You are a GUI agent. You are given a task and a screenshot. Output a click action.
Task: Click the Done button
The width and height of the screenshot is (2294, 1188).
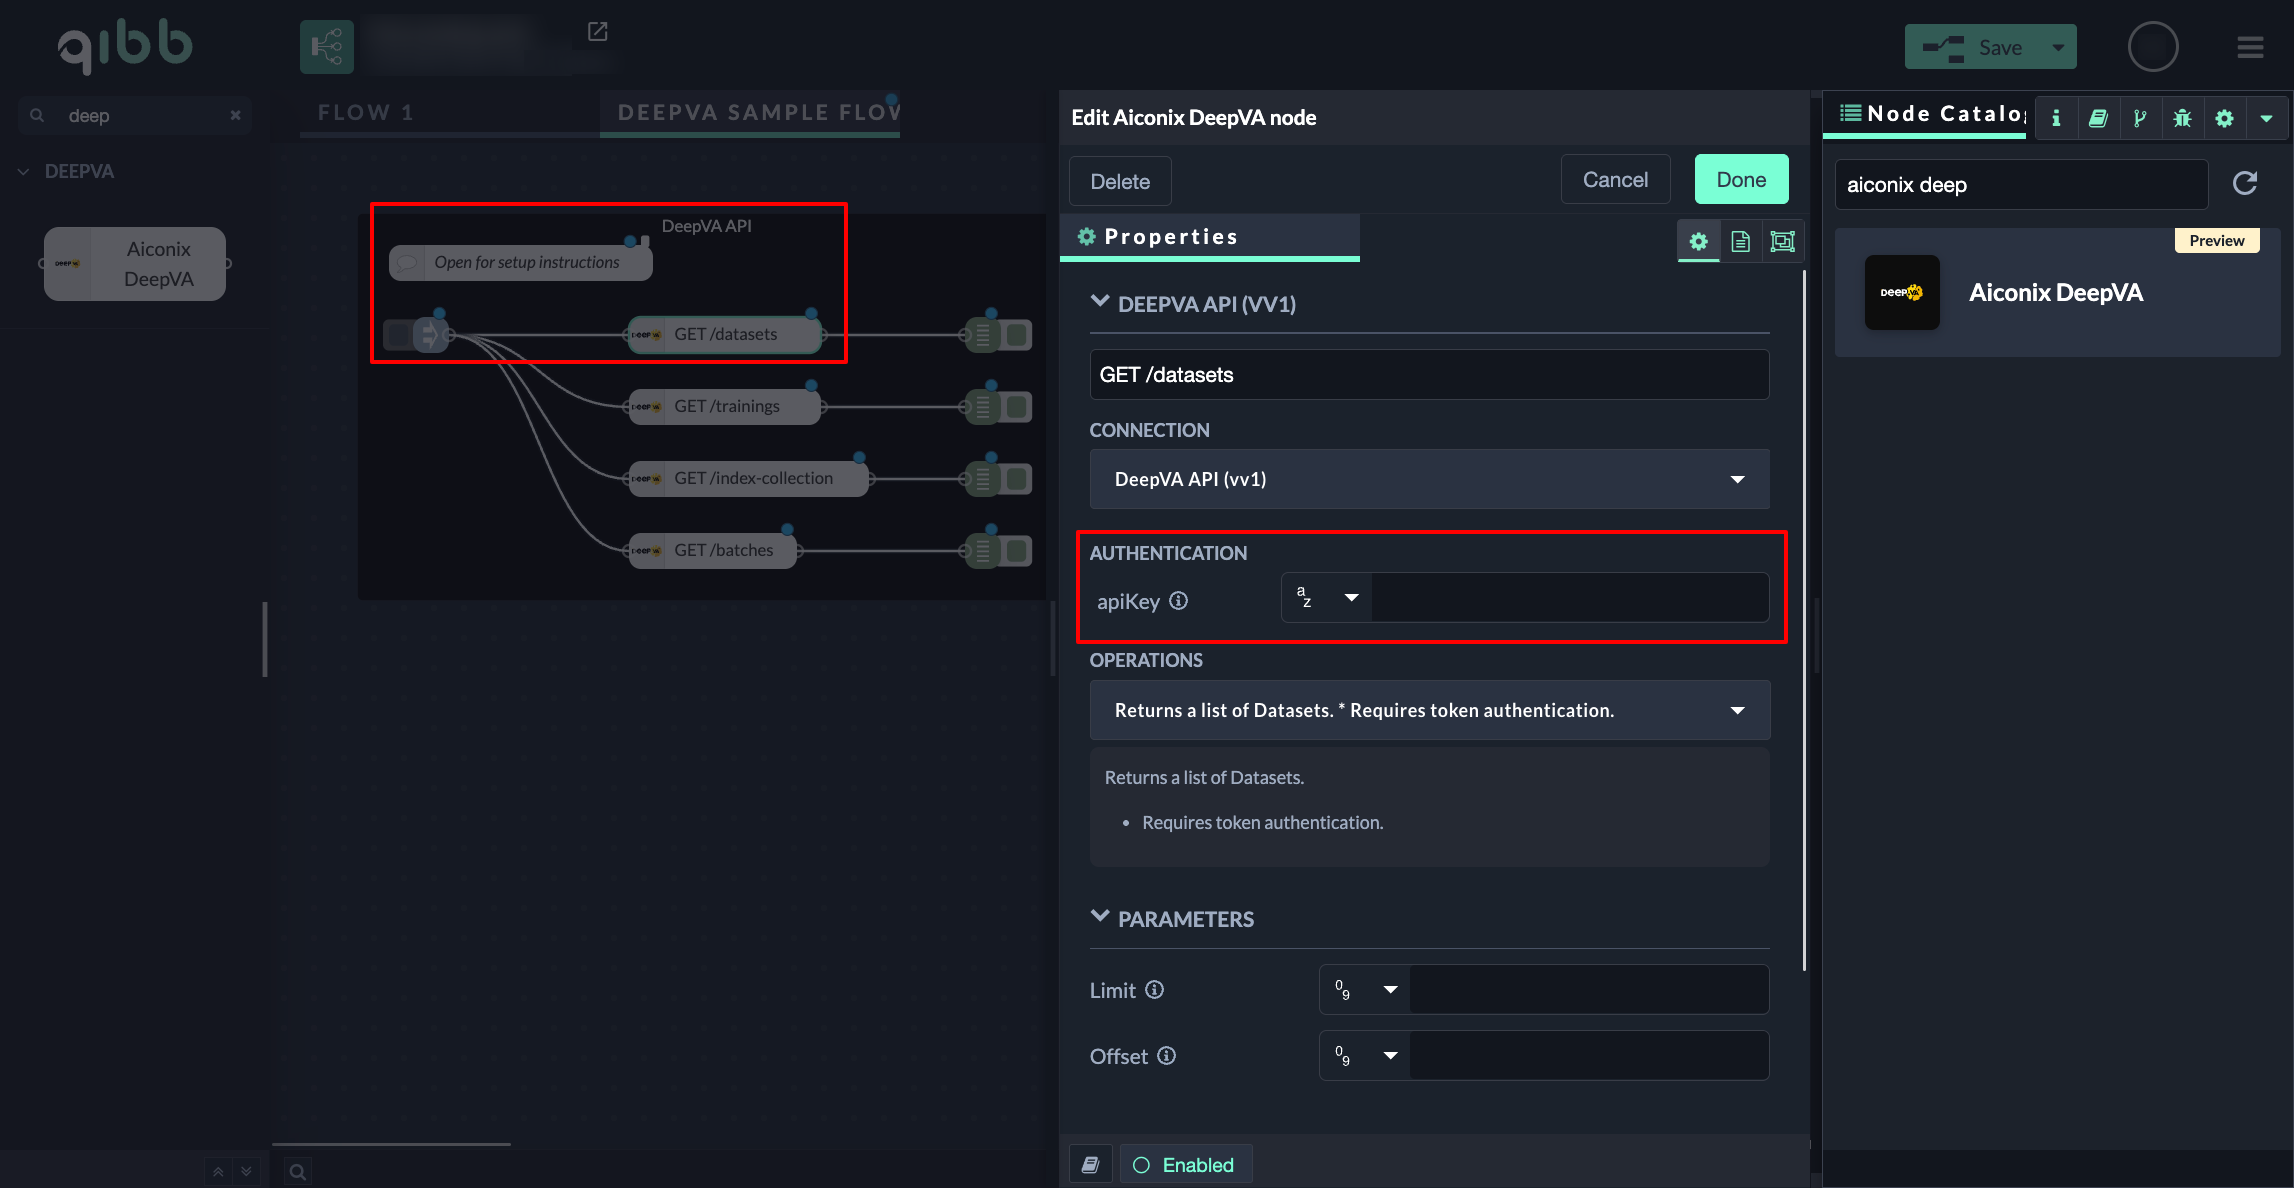tap(1741, 180)
